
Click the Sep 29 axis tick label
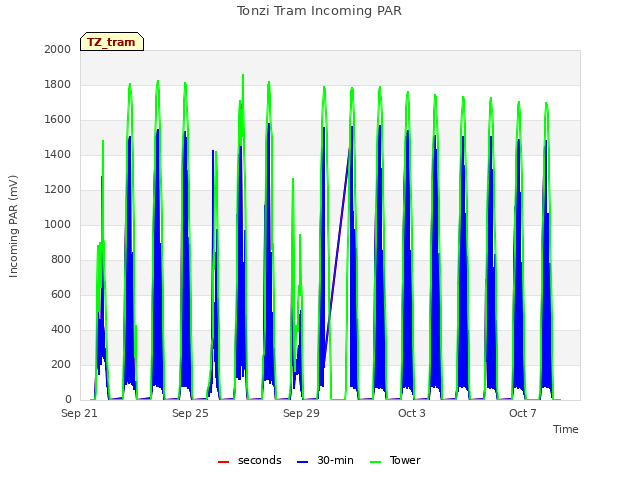pyautogui.click(x=301, y=413)
